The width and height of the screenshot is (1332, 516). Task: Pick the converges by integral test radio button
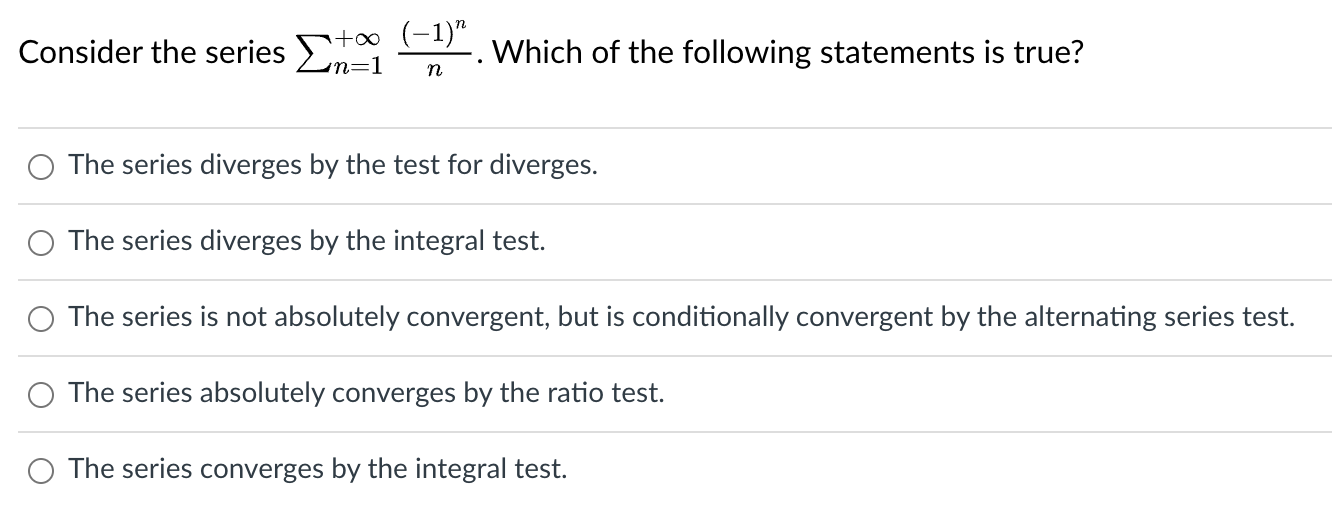tap(41, 470)
